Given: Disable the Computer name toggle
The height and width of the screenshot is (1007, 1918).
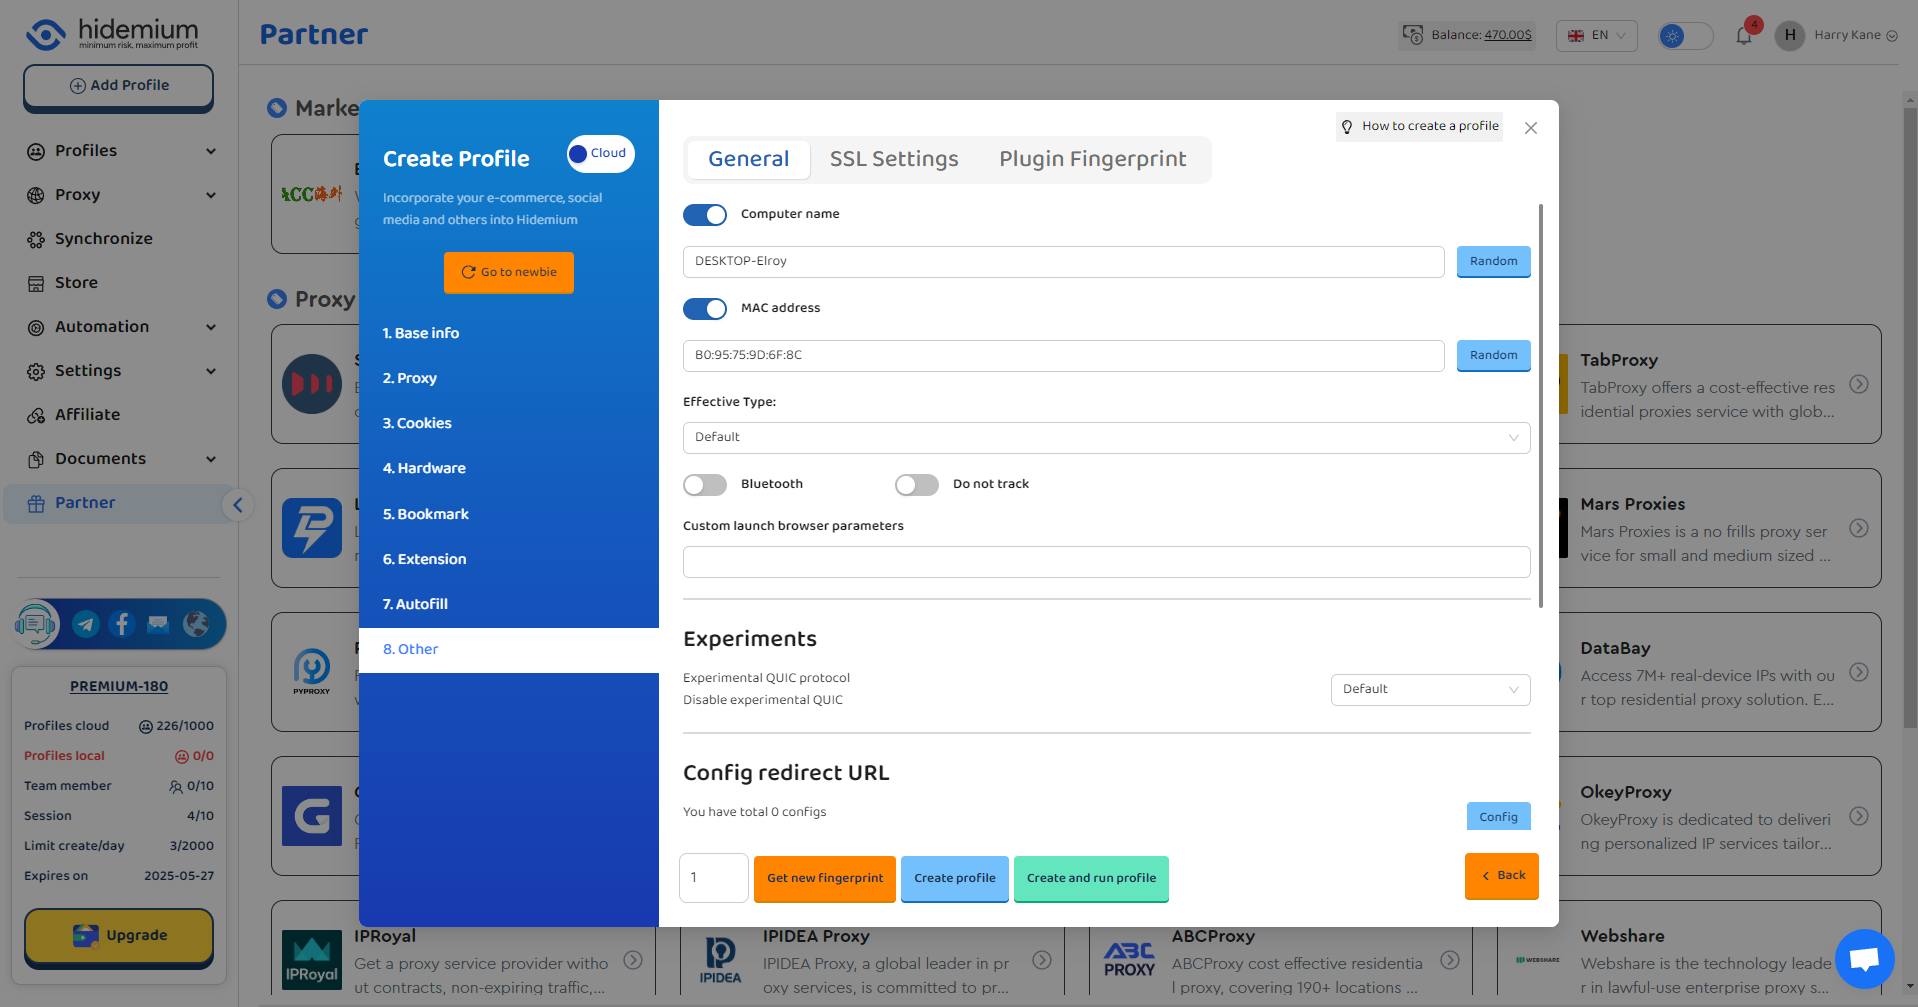Looking at the screenshot, I should (704, 215).
